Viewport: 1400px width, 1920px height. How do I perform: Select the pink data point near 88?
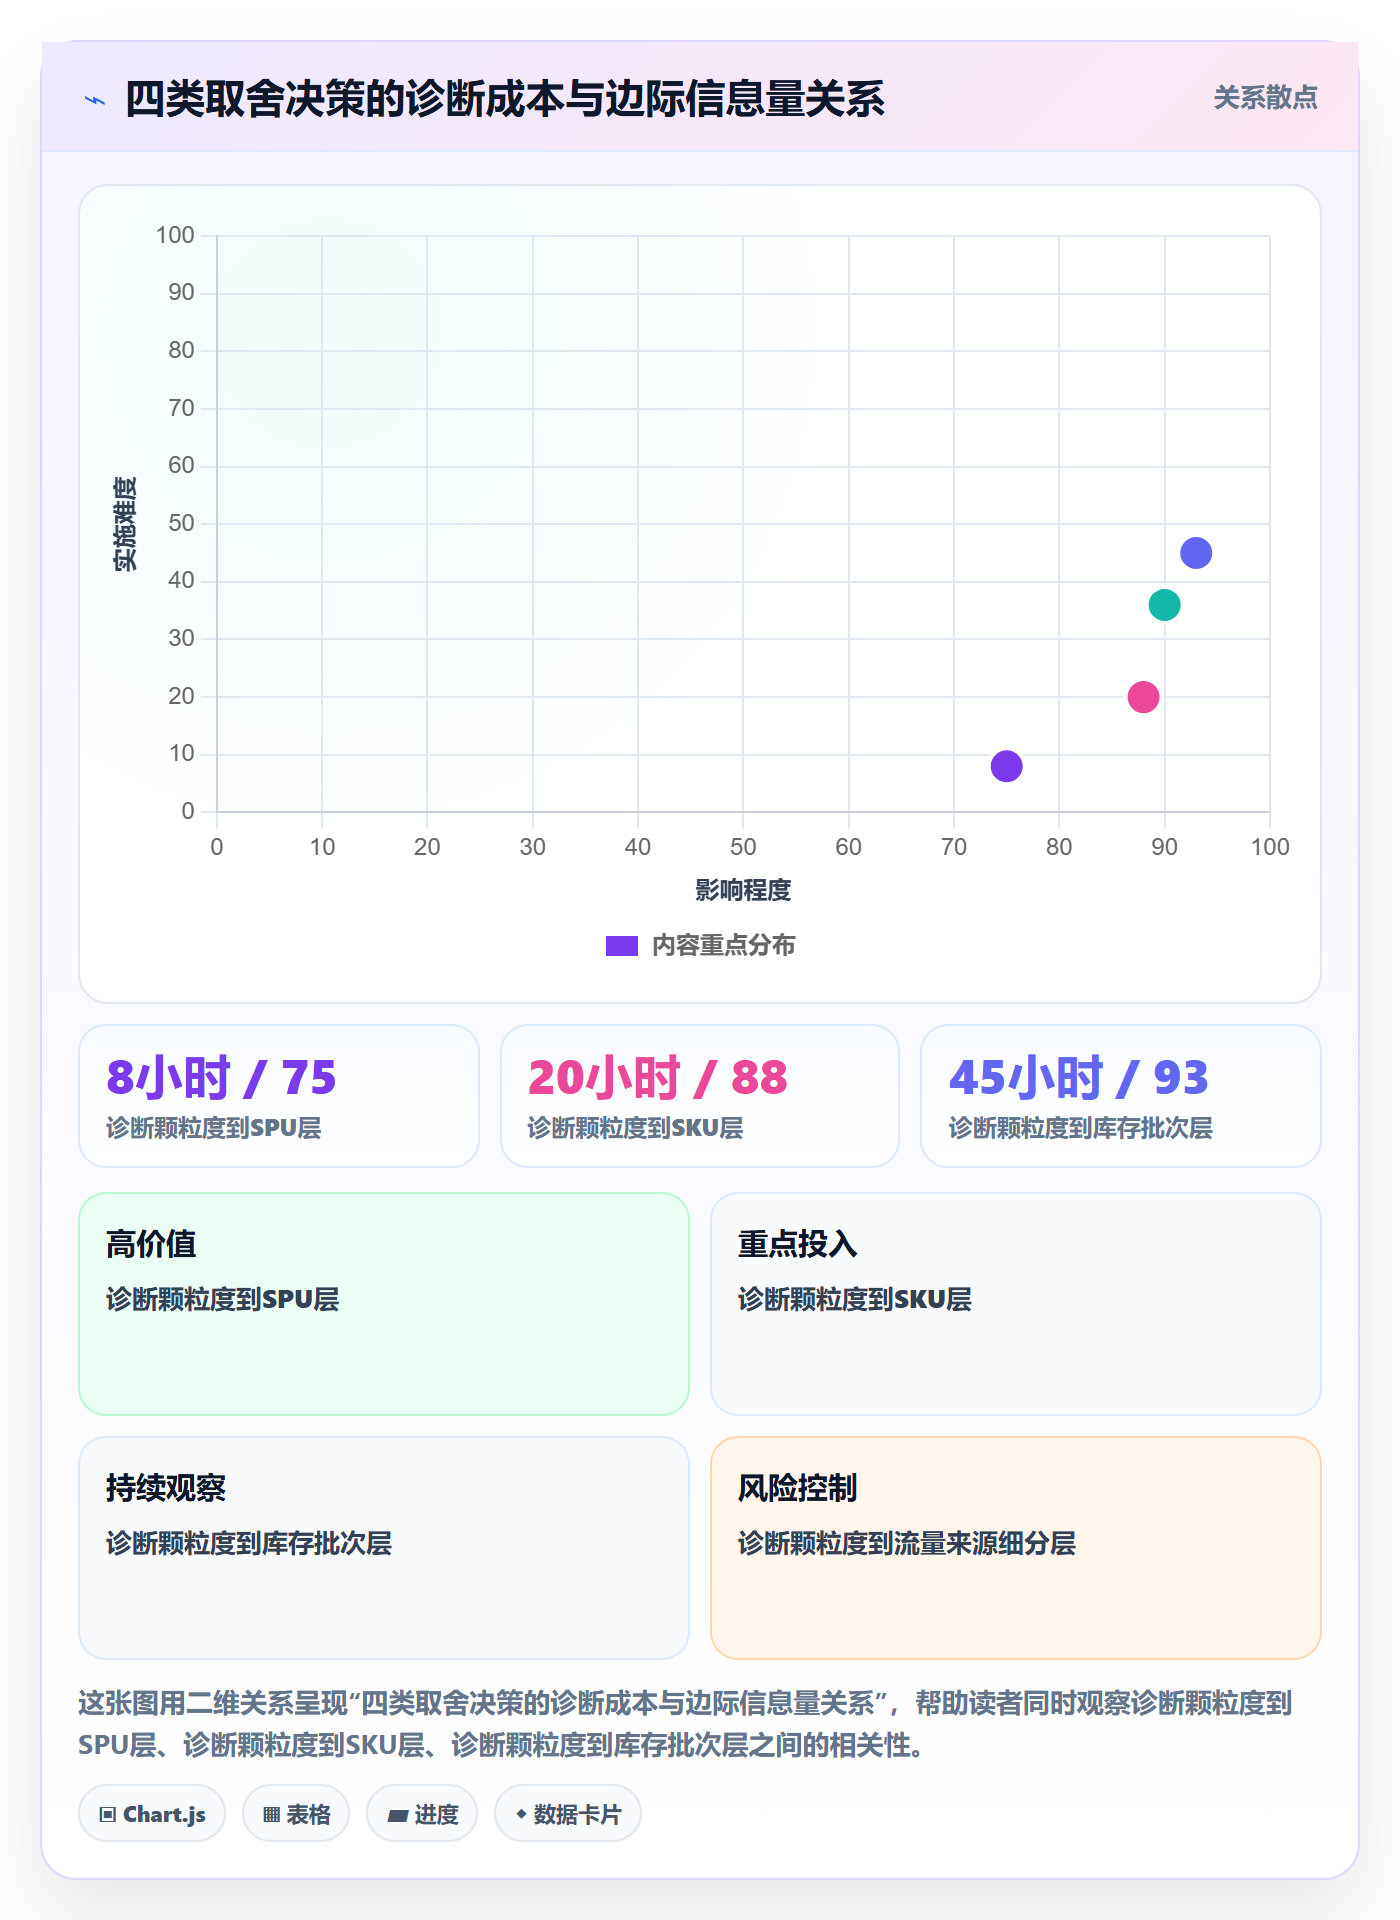click(1143, 697)
